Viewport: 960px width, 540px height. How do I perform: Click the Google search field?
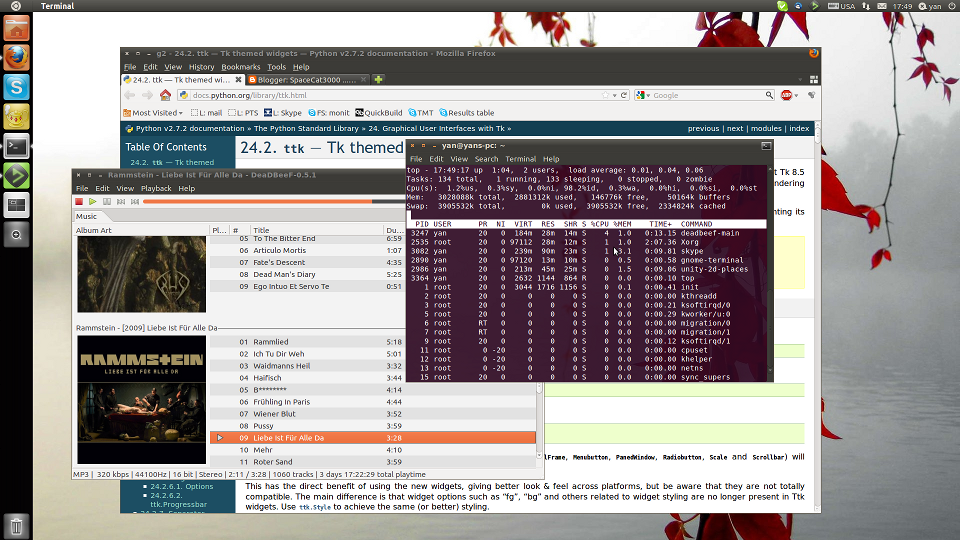707,96
